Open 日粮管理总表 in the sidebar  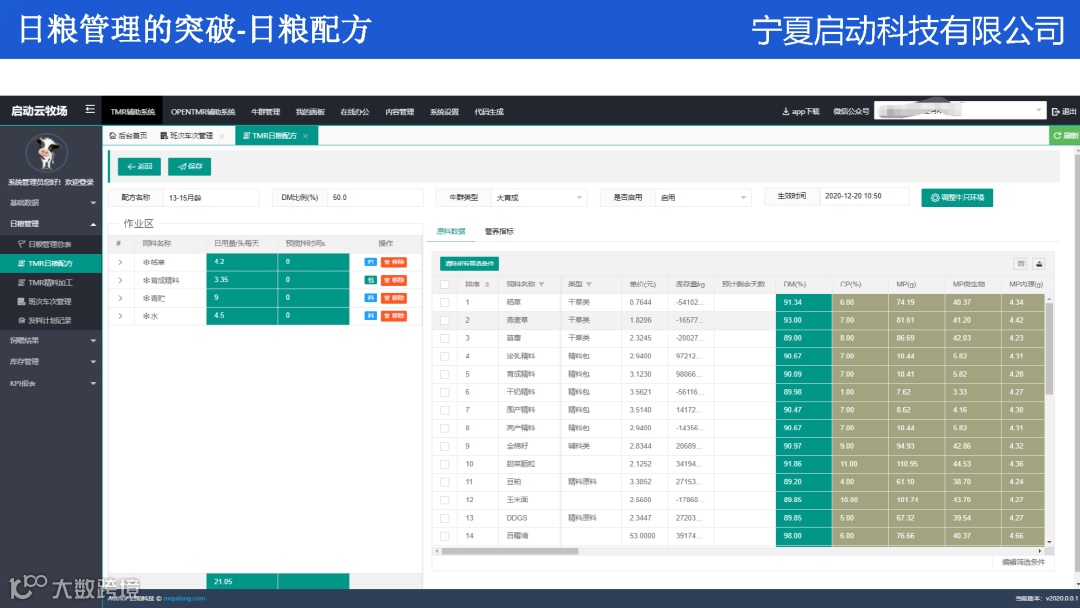point(51,244)
